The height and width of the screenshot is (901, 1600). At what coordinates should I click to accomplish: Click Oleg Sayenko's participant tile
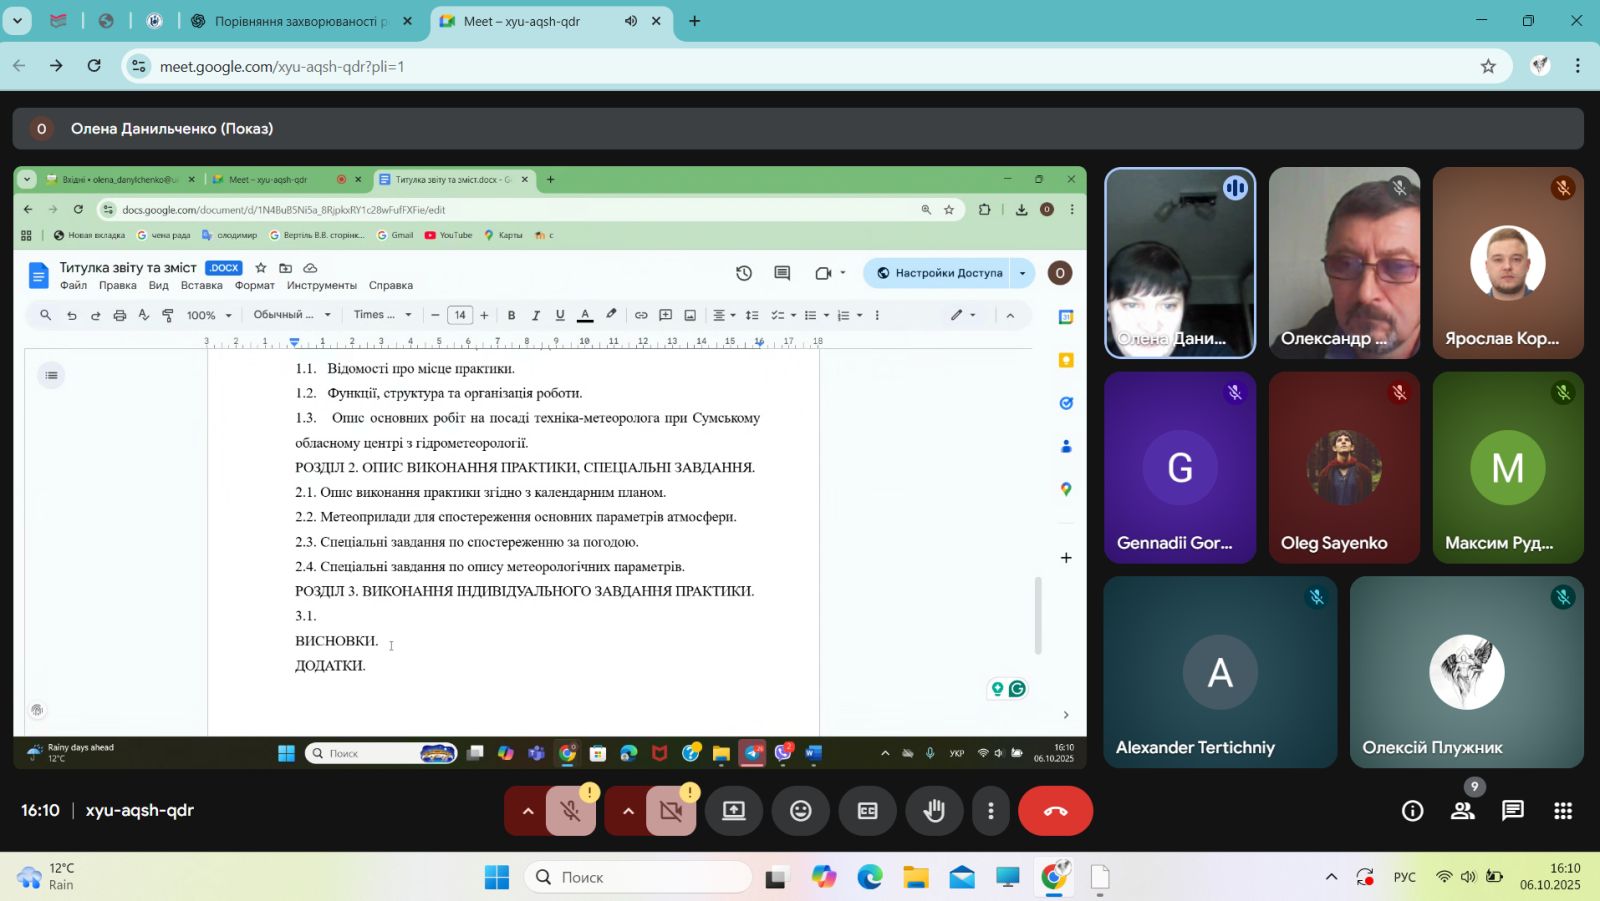coord(1343,468)
